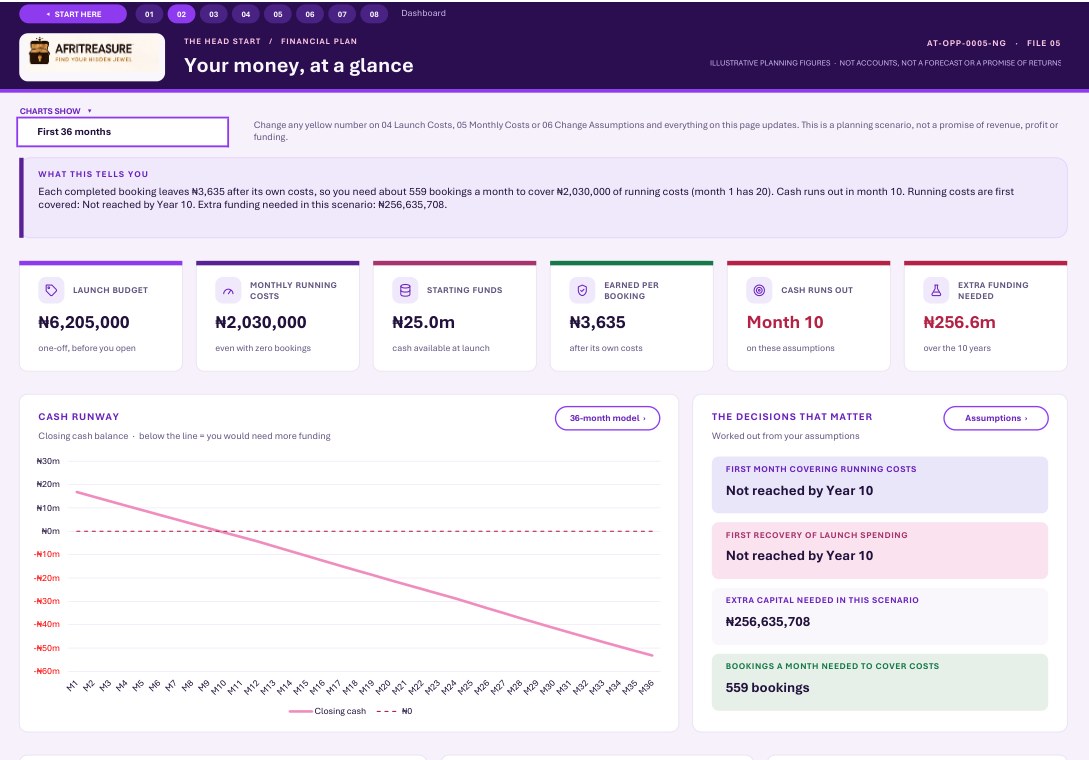Click The Head Start breadcrumb

[222, 42]
